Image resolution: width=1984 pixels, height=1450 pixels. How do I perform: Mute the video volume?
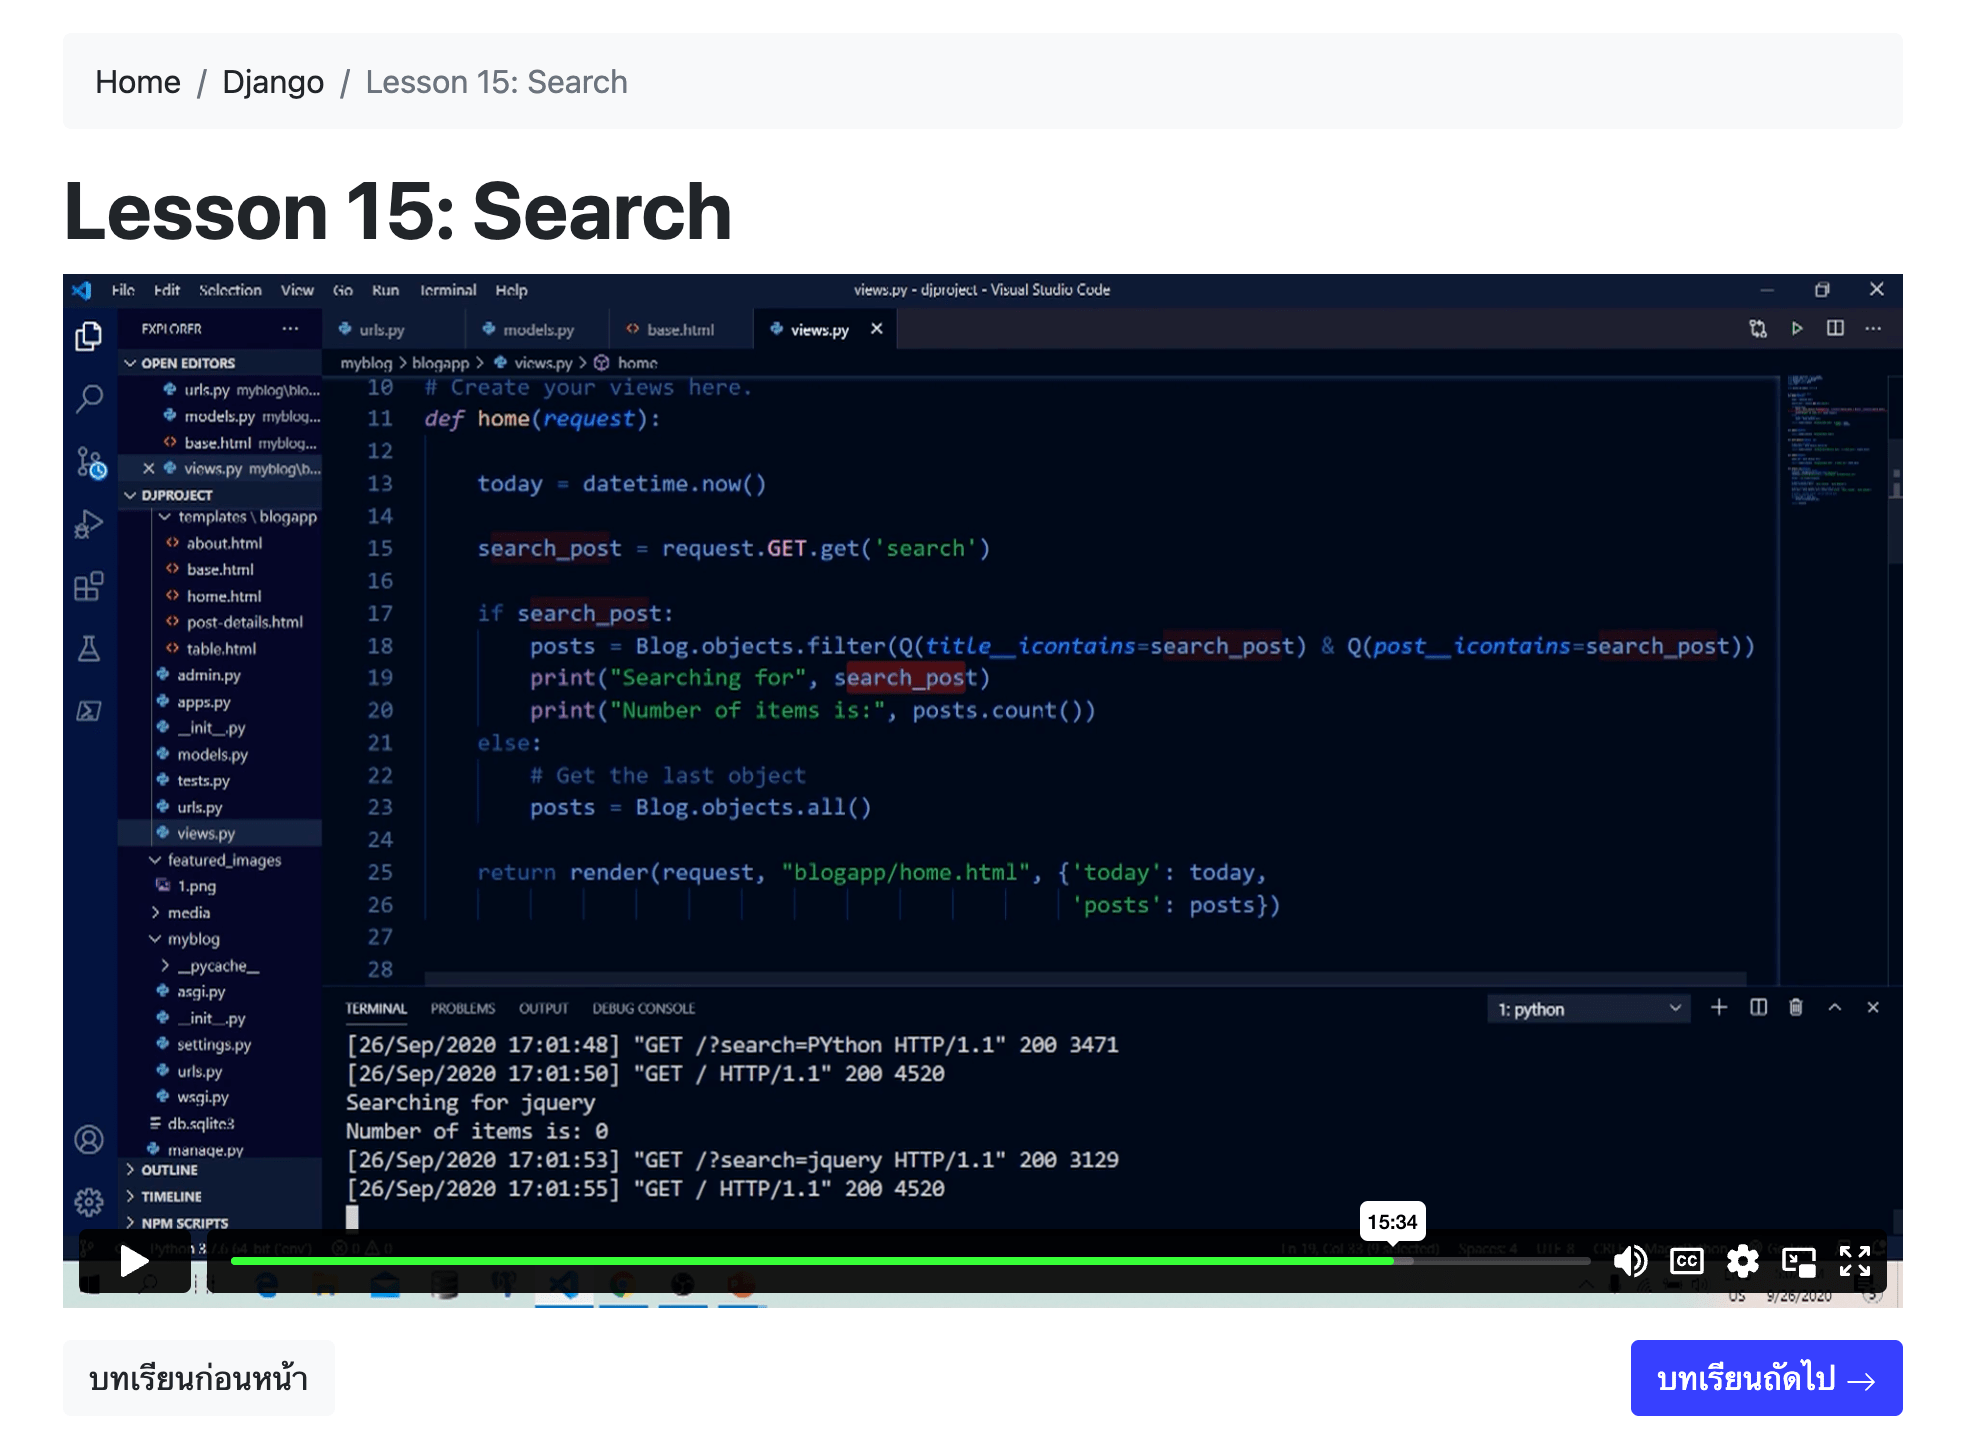1630,1261
